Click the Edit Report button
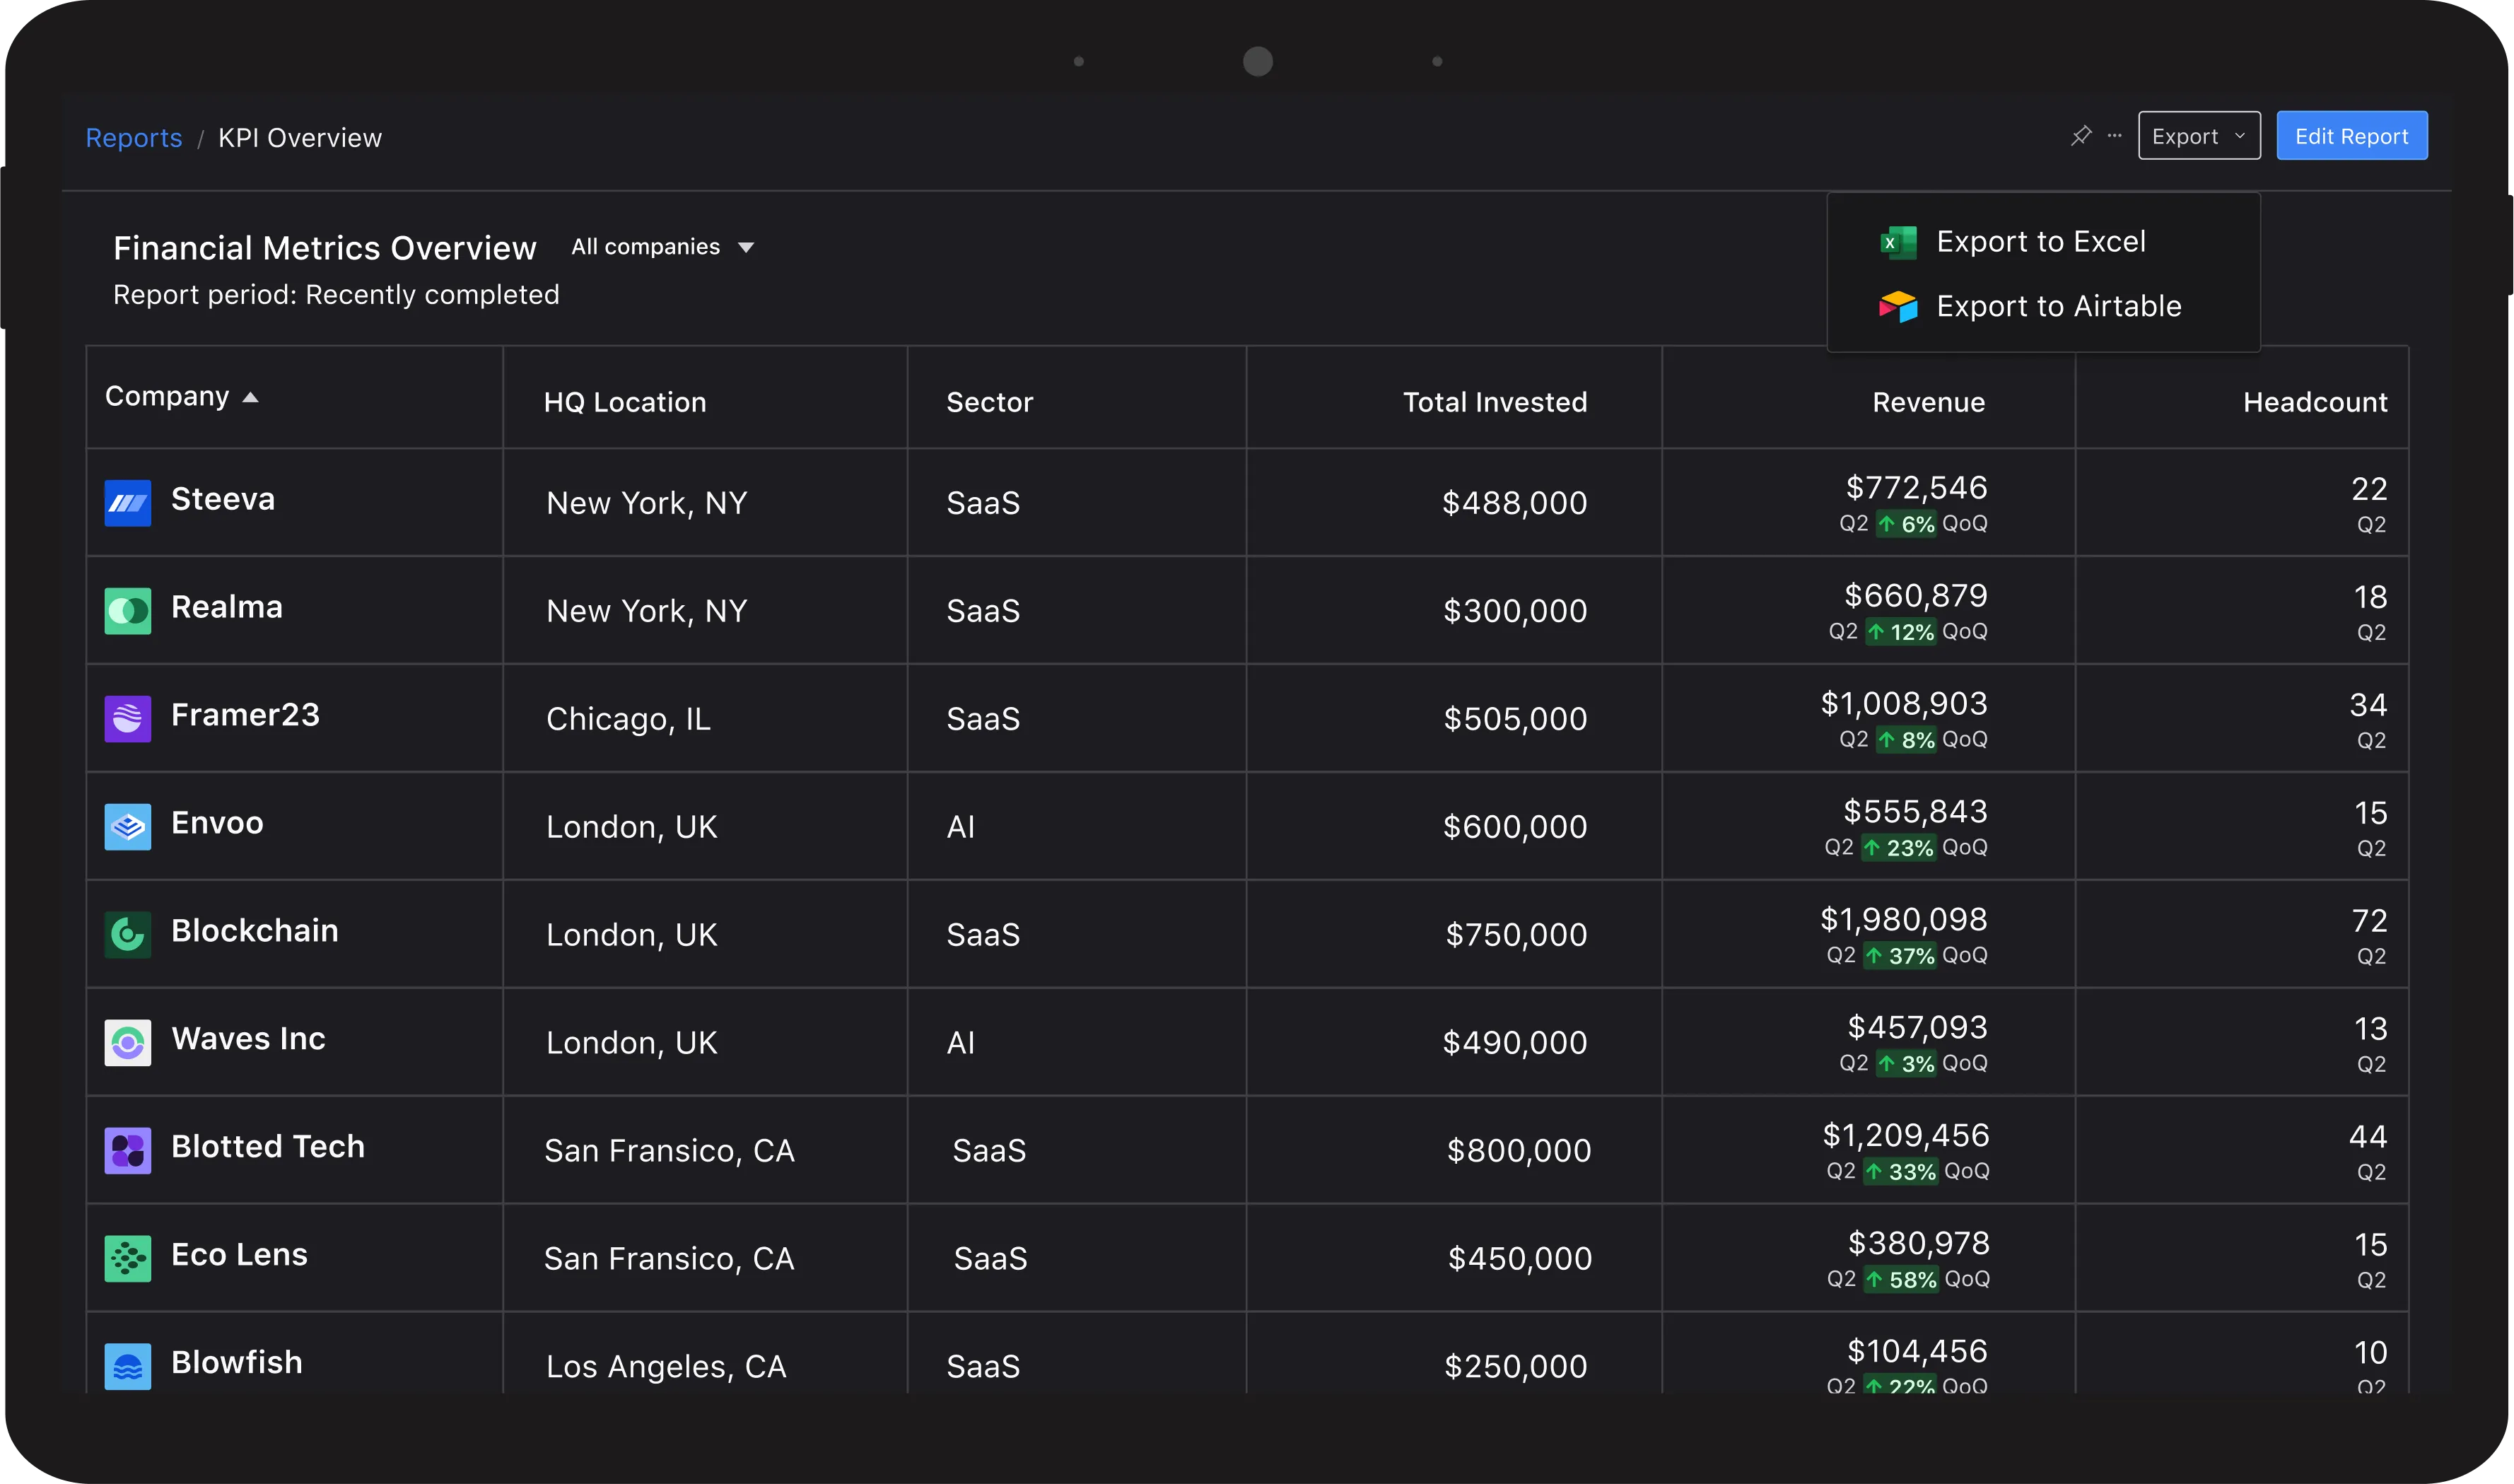The width and height of the screenshot is (2514, 1484). pyautogui.click(x=2351, y=136)
